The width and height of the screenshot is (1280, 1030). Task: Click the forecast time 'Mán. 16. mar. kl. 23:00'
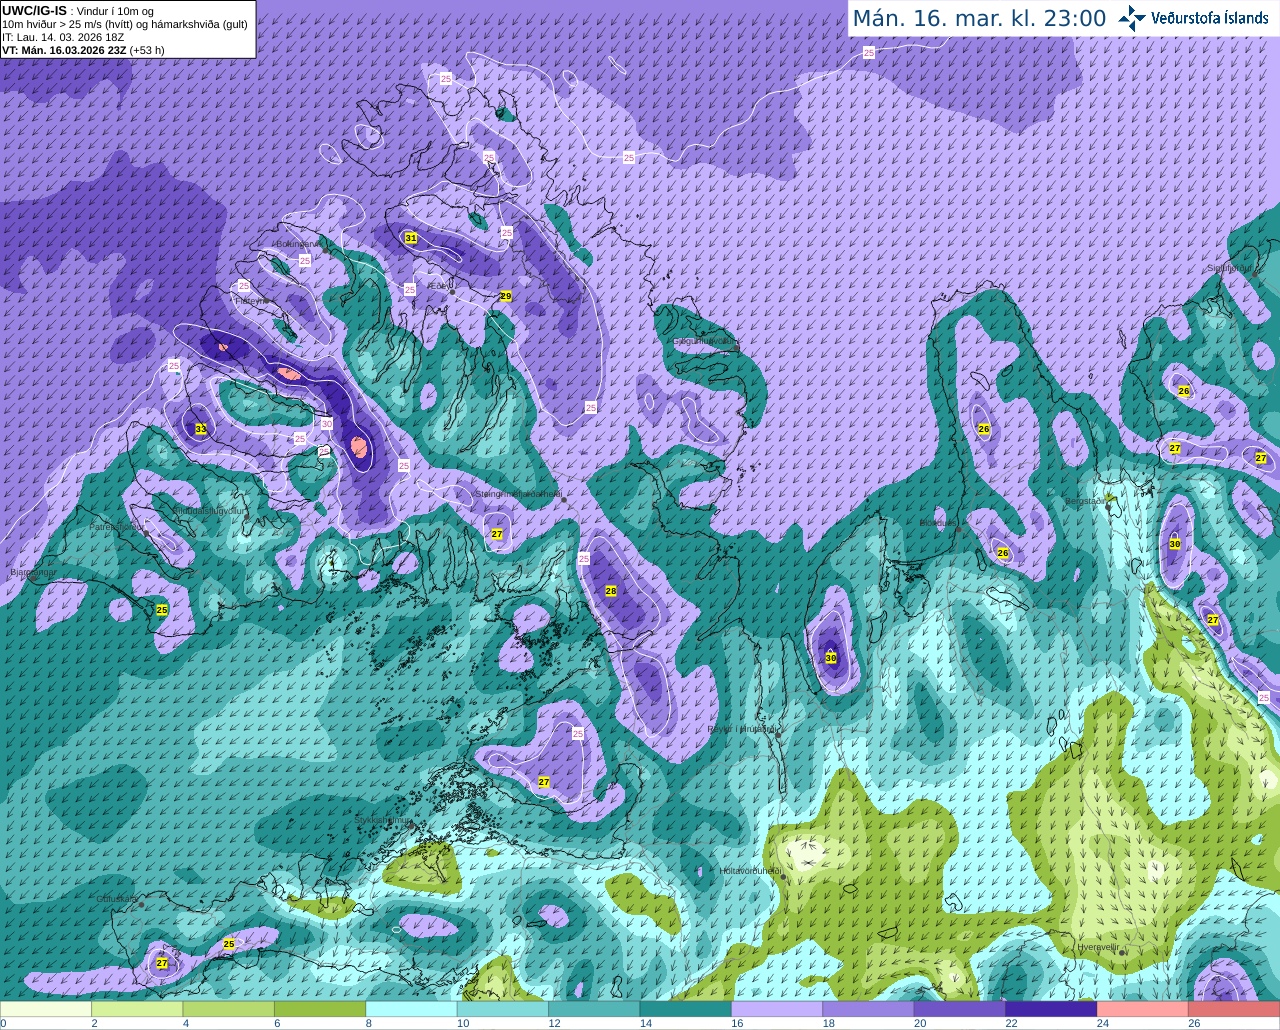tap(979, 19)
